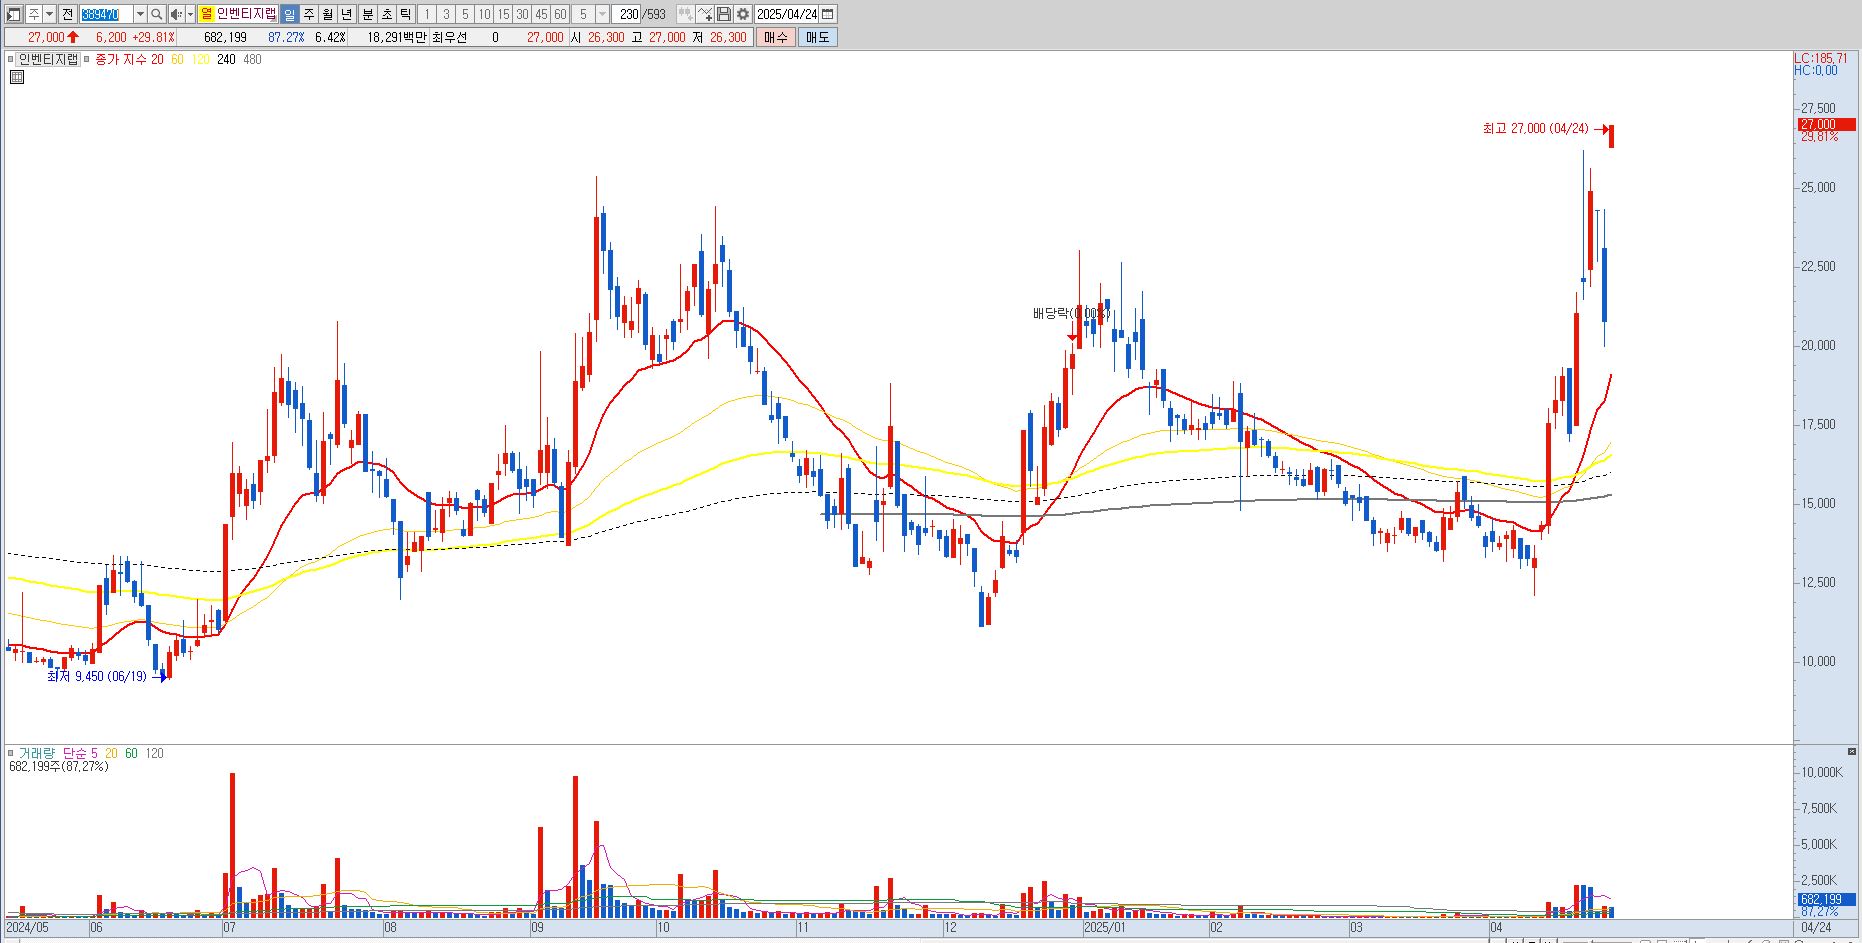Click the 매도 sell button
This screenshot has width=1862, height=943.
pyautogui.click(x=817, y=37)
